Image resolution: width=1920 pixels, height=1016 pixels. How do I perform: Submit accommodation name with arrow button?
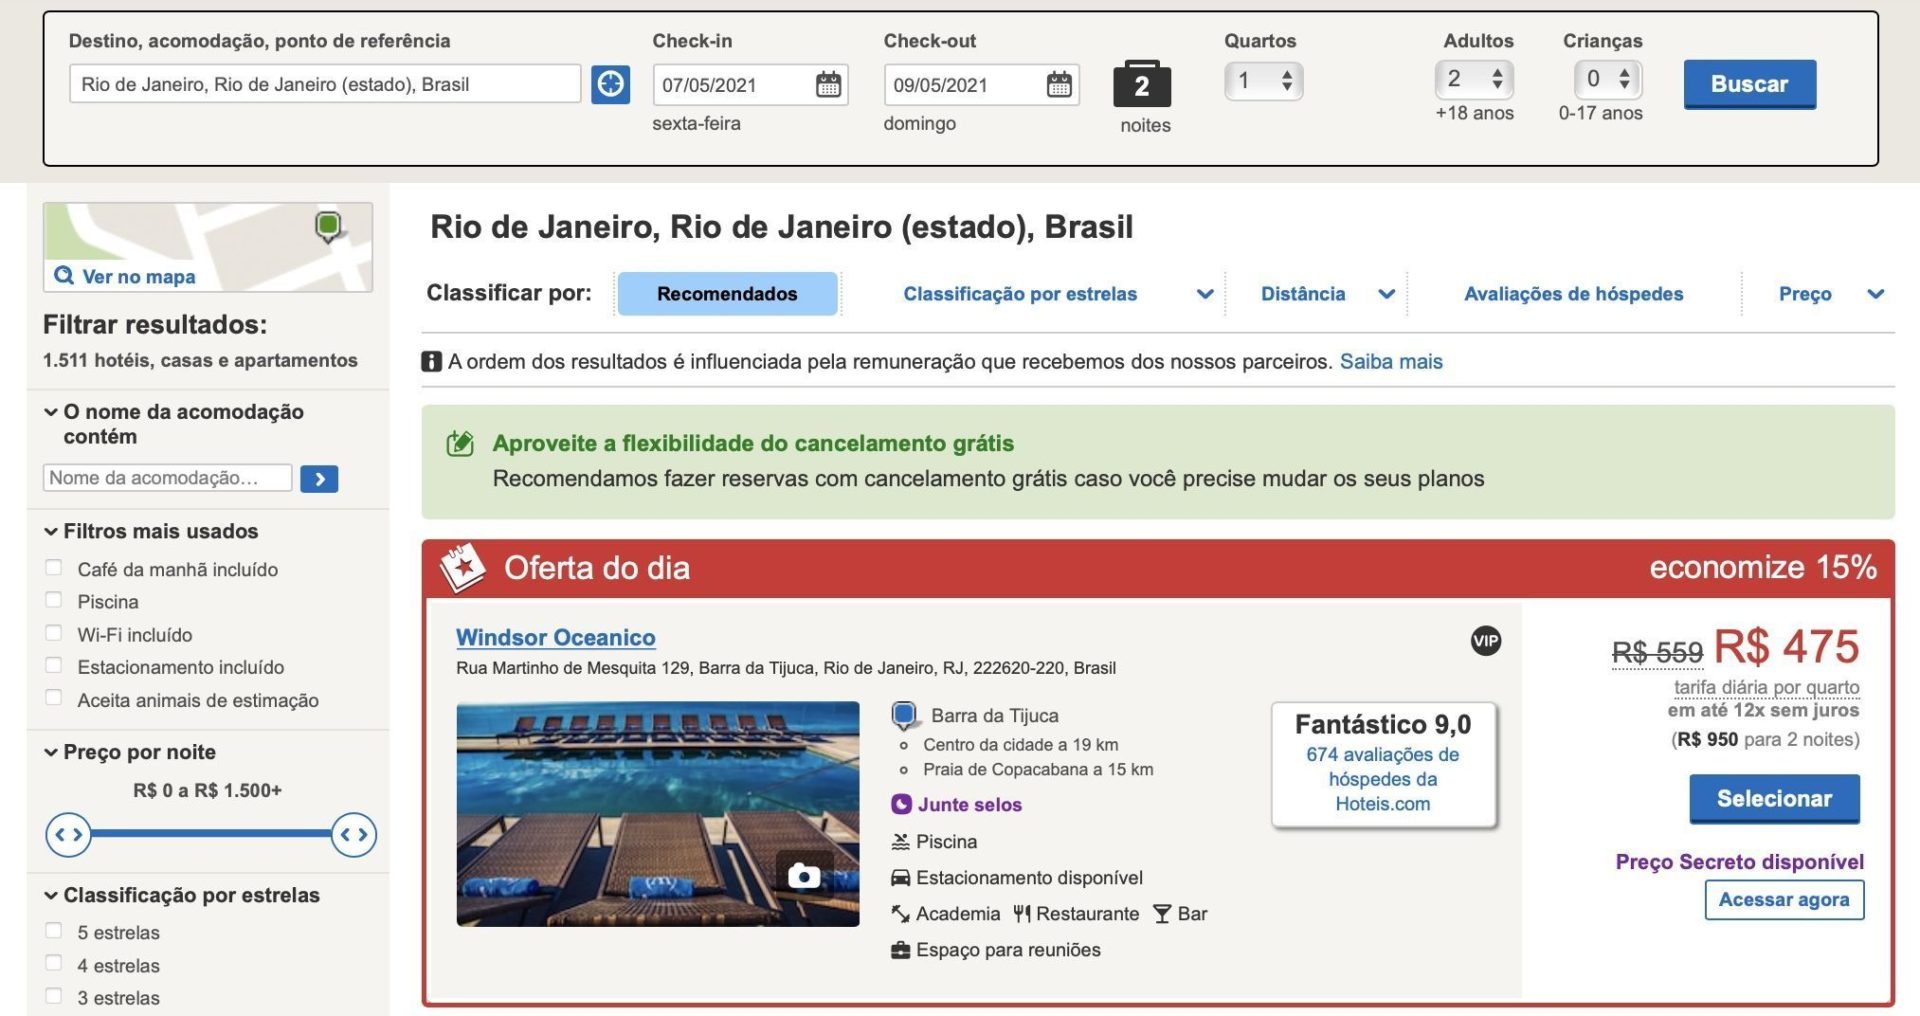(319, 479)
